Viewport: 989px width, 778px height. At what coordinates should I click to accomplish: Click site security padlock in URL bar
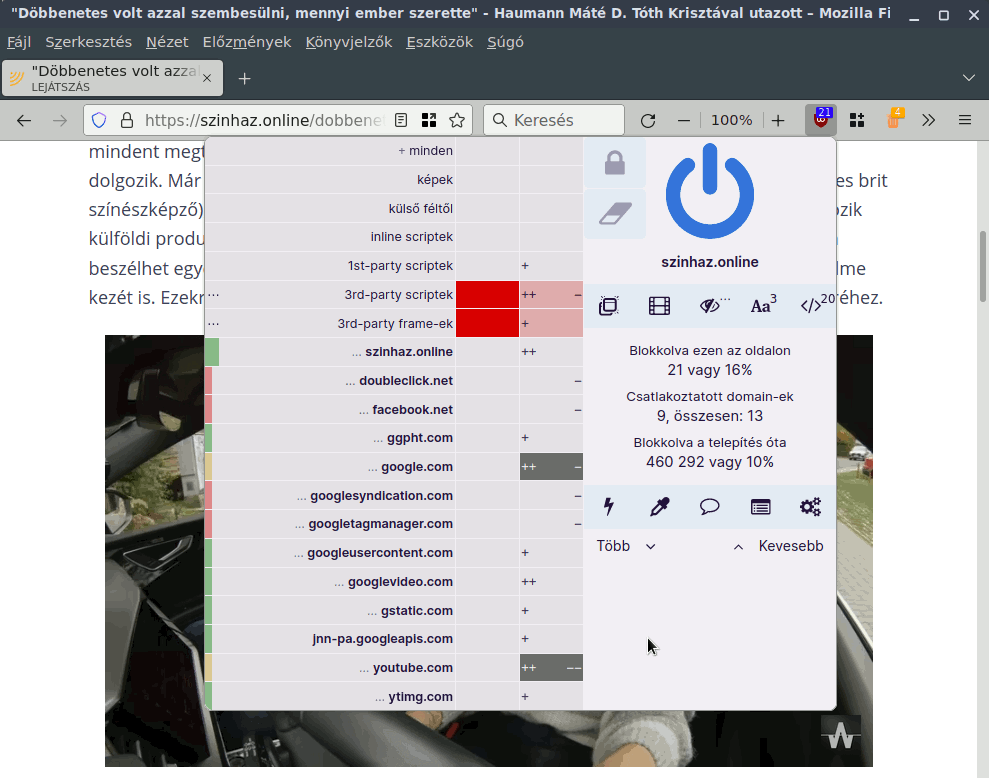(x=127, y=120)
